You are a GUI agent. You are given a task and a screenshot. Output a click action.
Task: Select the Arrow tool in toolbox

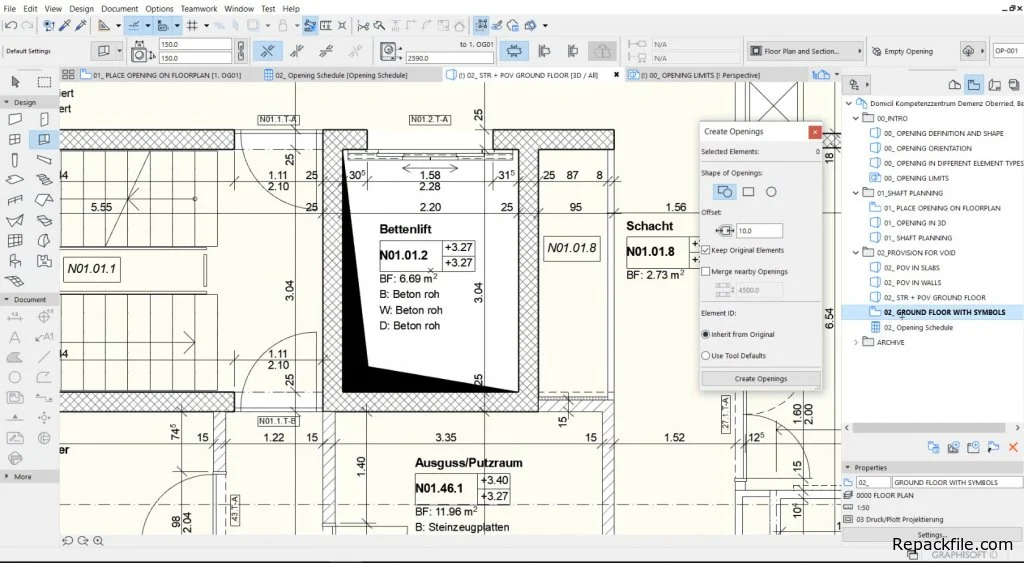(x=15, y=82)
